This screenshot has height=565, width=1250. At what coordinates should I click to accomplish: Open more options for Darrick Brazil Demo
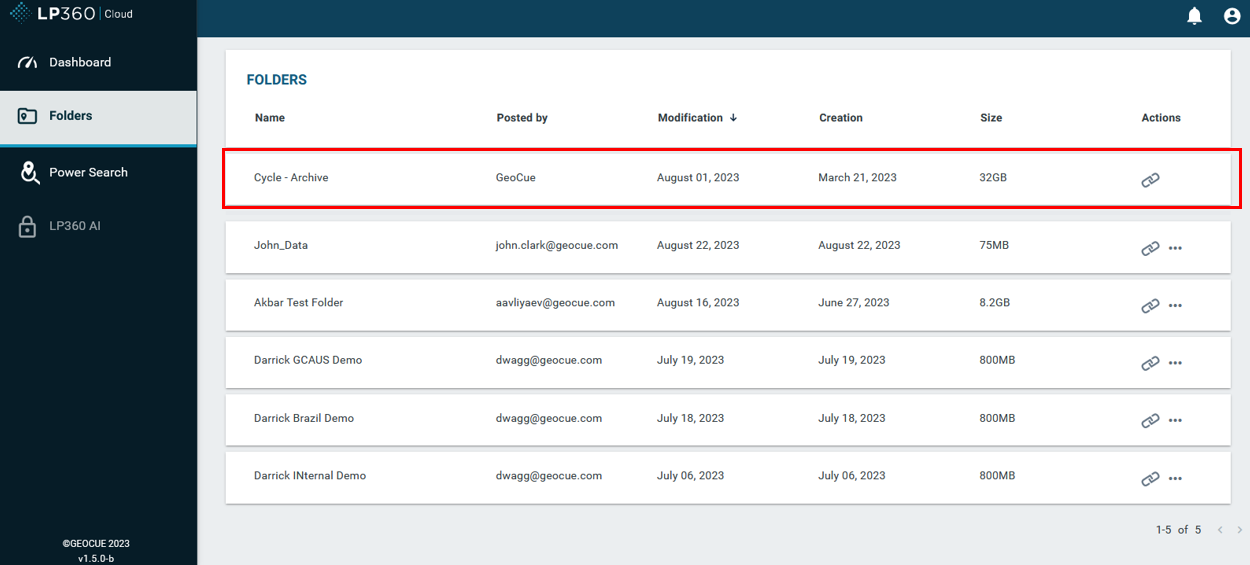click(1175, 421)
